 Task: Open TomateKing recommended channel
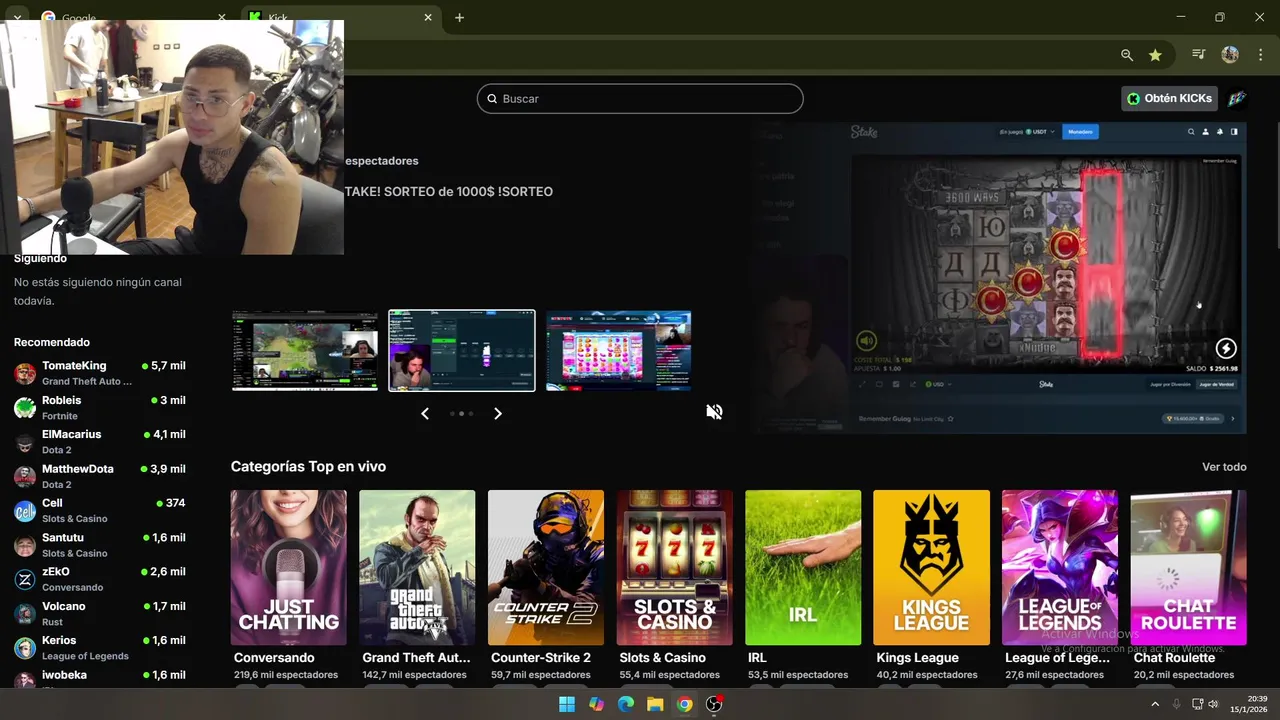click(100, 373)
